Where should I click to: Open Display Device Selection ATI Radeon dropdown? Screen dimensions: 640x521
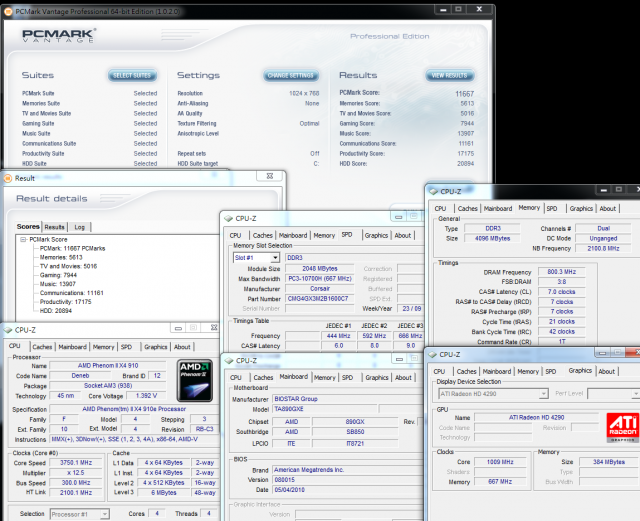543,394
